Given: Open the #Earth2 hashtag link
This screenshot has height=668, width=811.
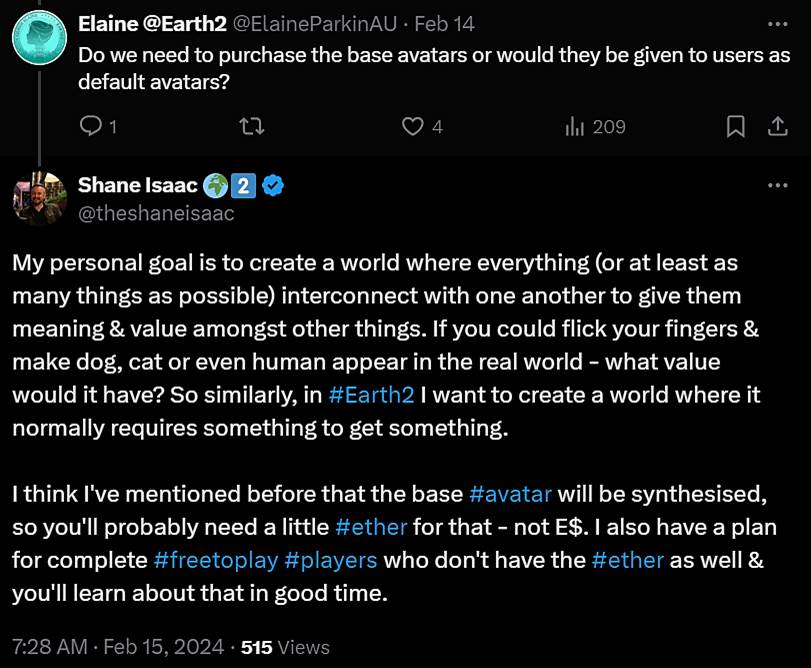Looking at the screenshot, I should tap(370, 395).
